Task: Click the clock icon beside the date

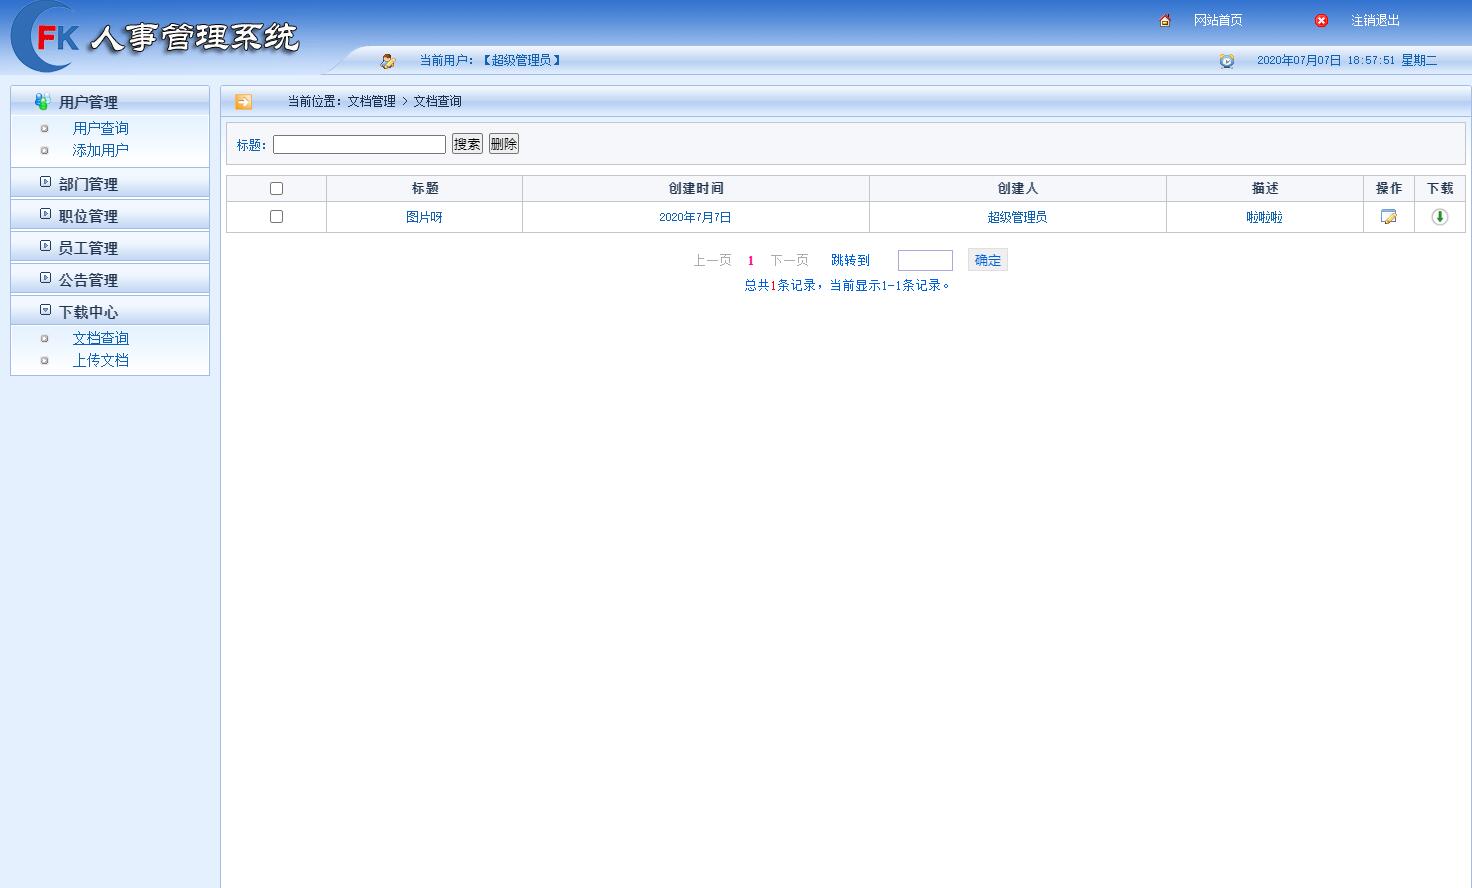Action: pos(1227,61)
